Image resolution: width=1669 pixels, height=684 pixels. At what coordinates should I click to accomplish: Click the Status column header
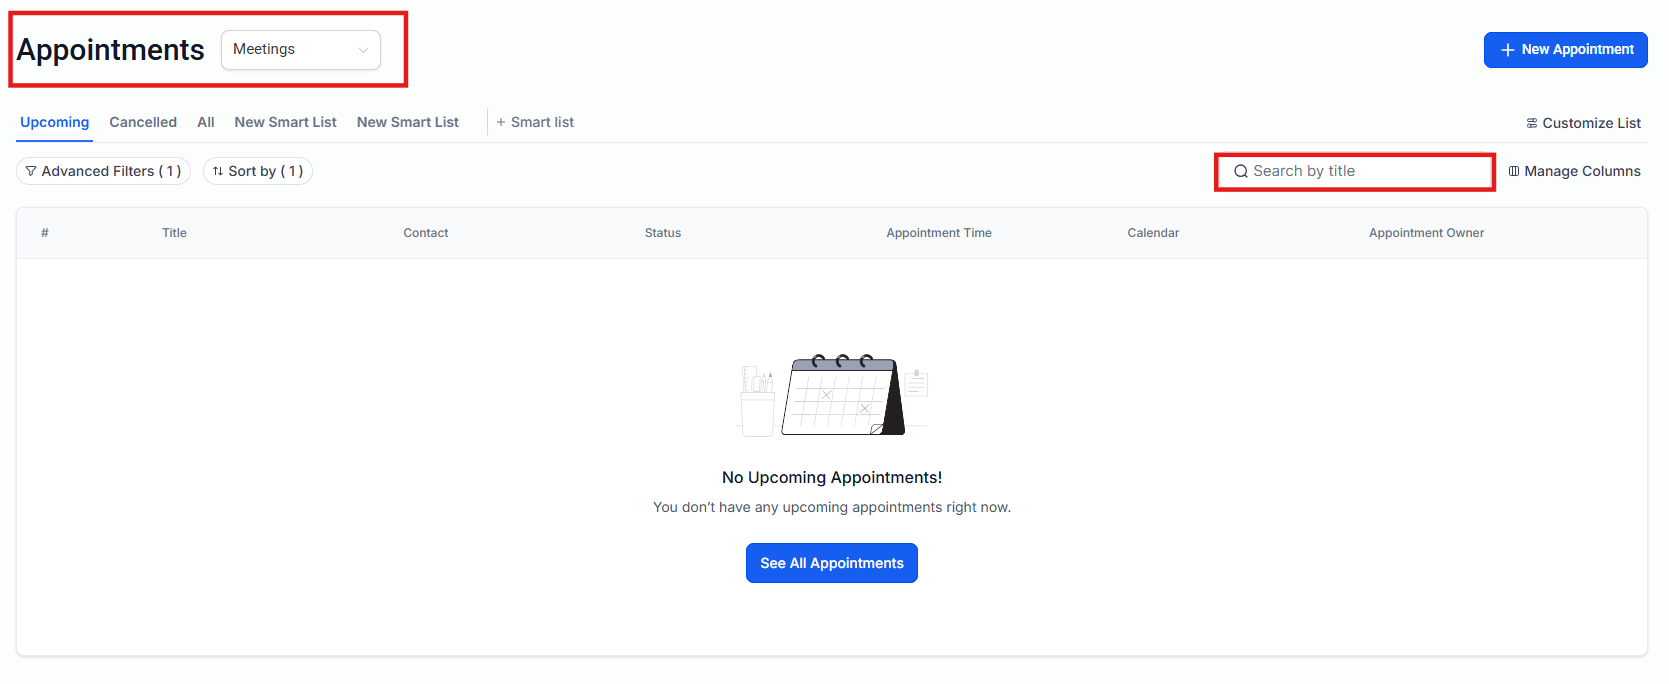(662, 233)
